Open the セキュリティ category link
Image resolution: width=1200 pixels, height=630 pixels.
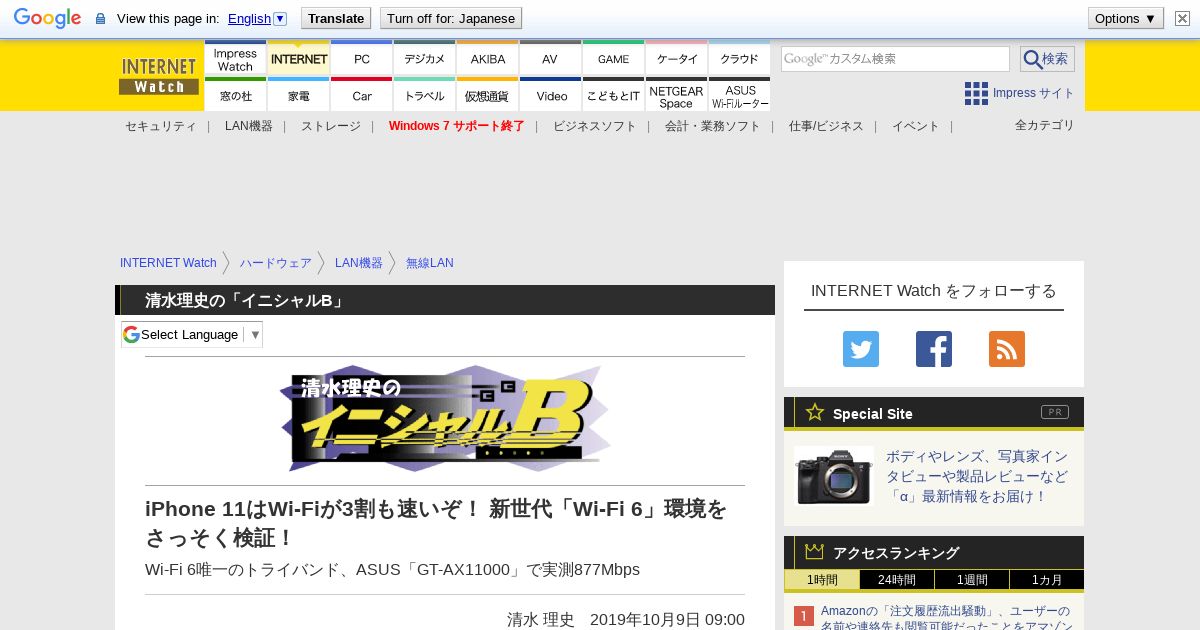click(x=161, y=126)
